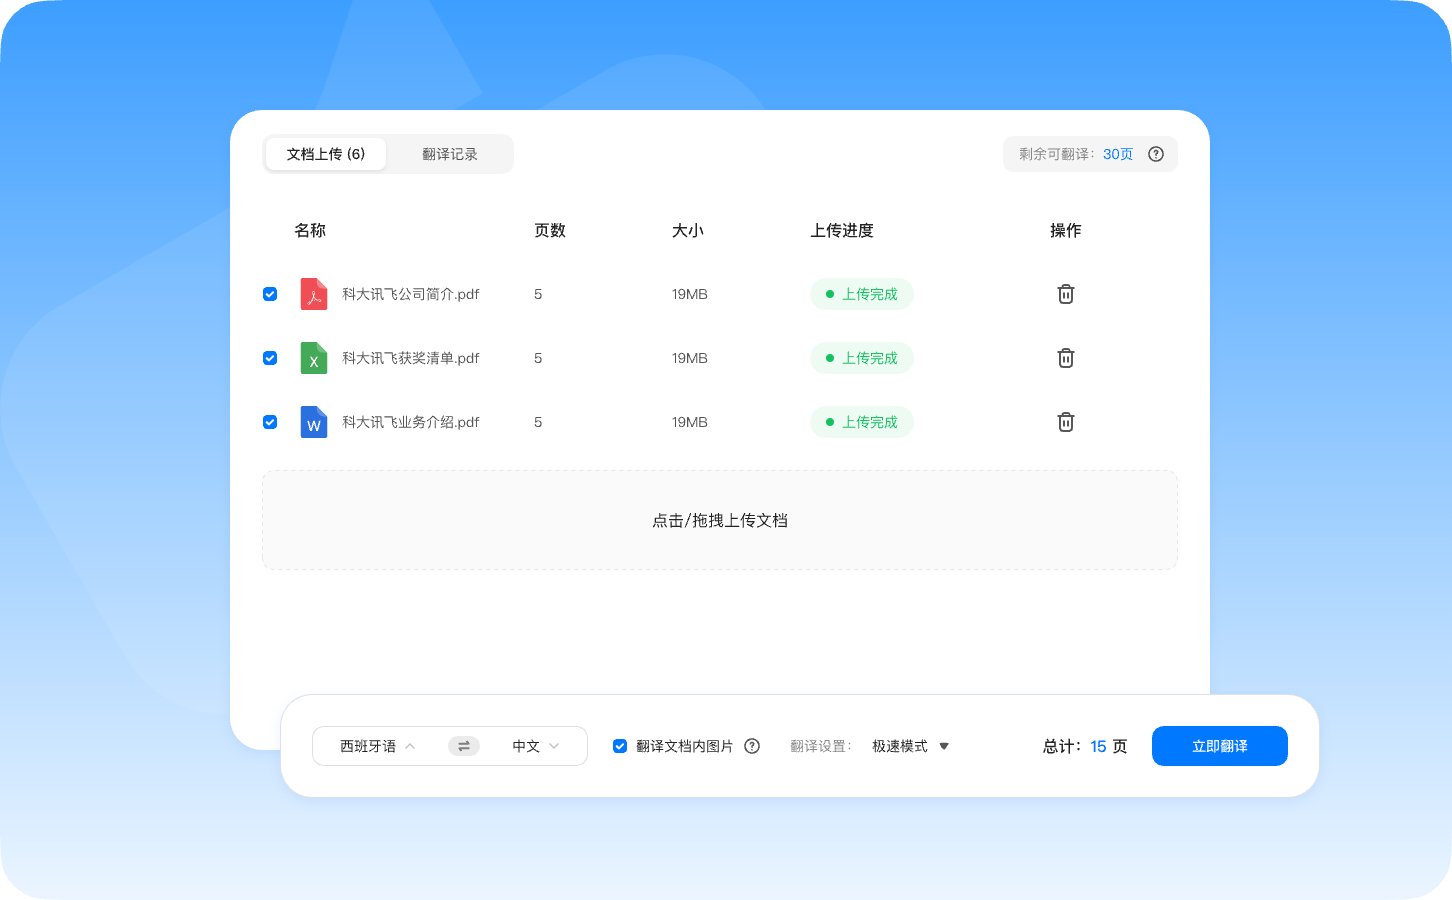Click help icon next to 翻译文档内图片
1452x900 pixels.
[752, 746]
